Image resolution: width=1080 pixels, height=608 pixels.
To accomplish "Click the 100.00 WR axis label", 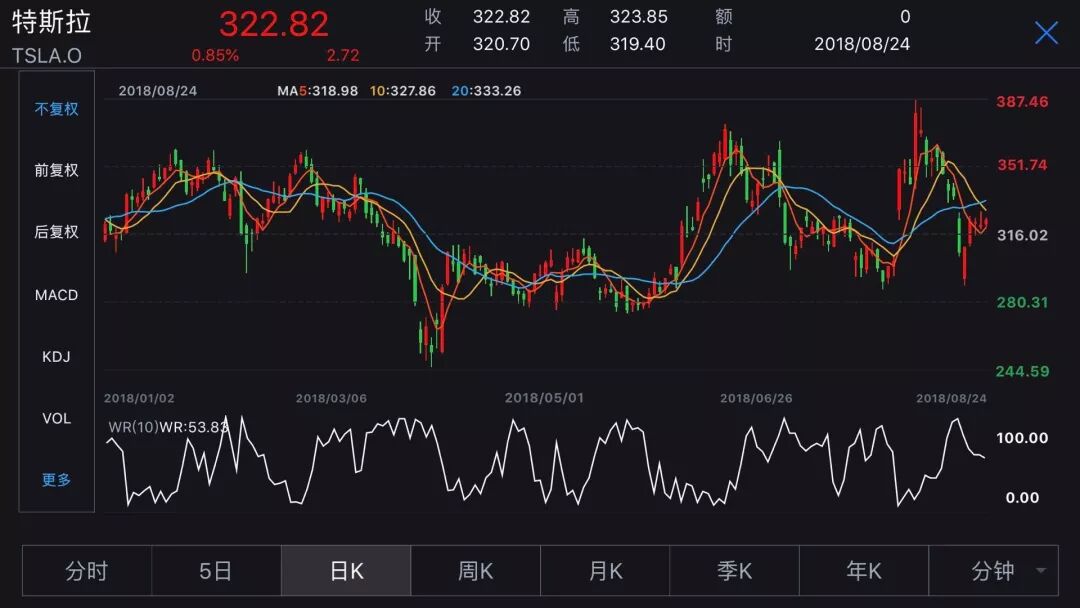I will point(1022,438).
